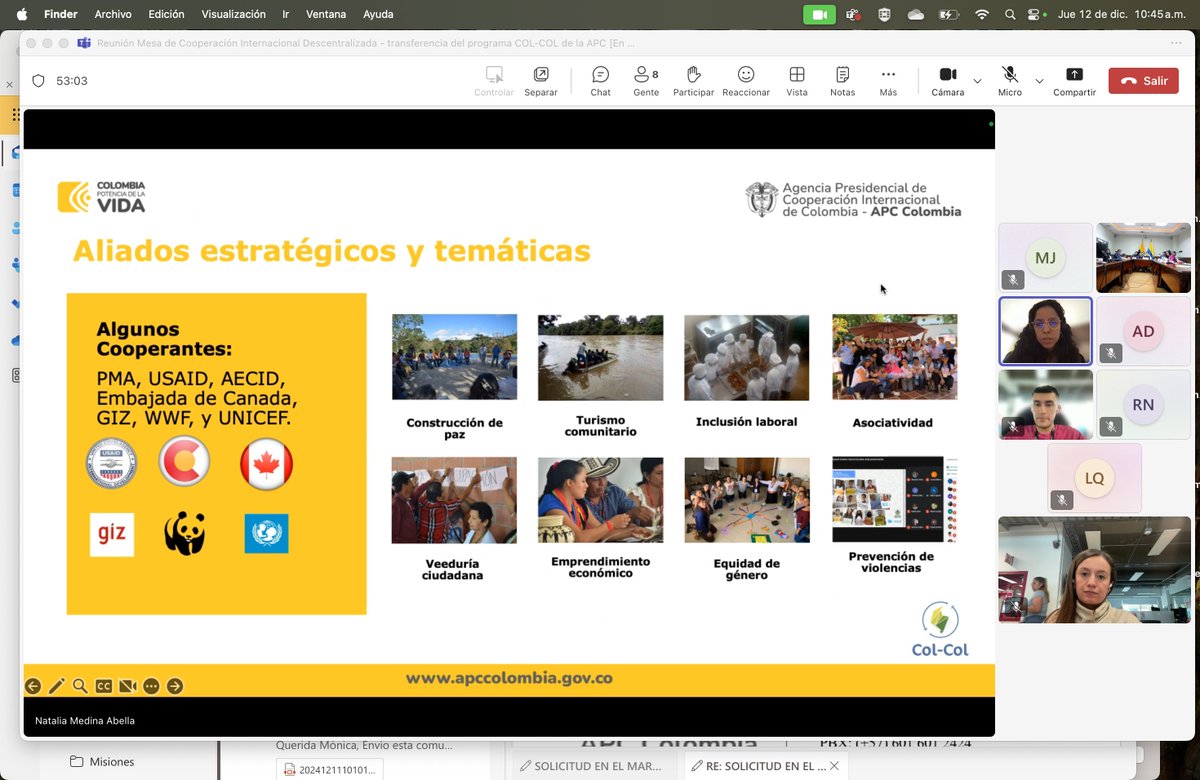Show the Gente participants list
This screenshot has height=780, width=1200.
pos(646,81)
